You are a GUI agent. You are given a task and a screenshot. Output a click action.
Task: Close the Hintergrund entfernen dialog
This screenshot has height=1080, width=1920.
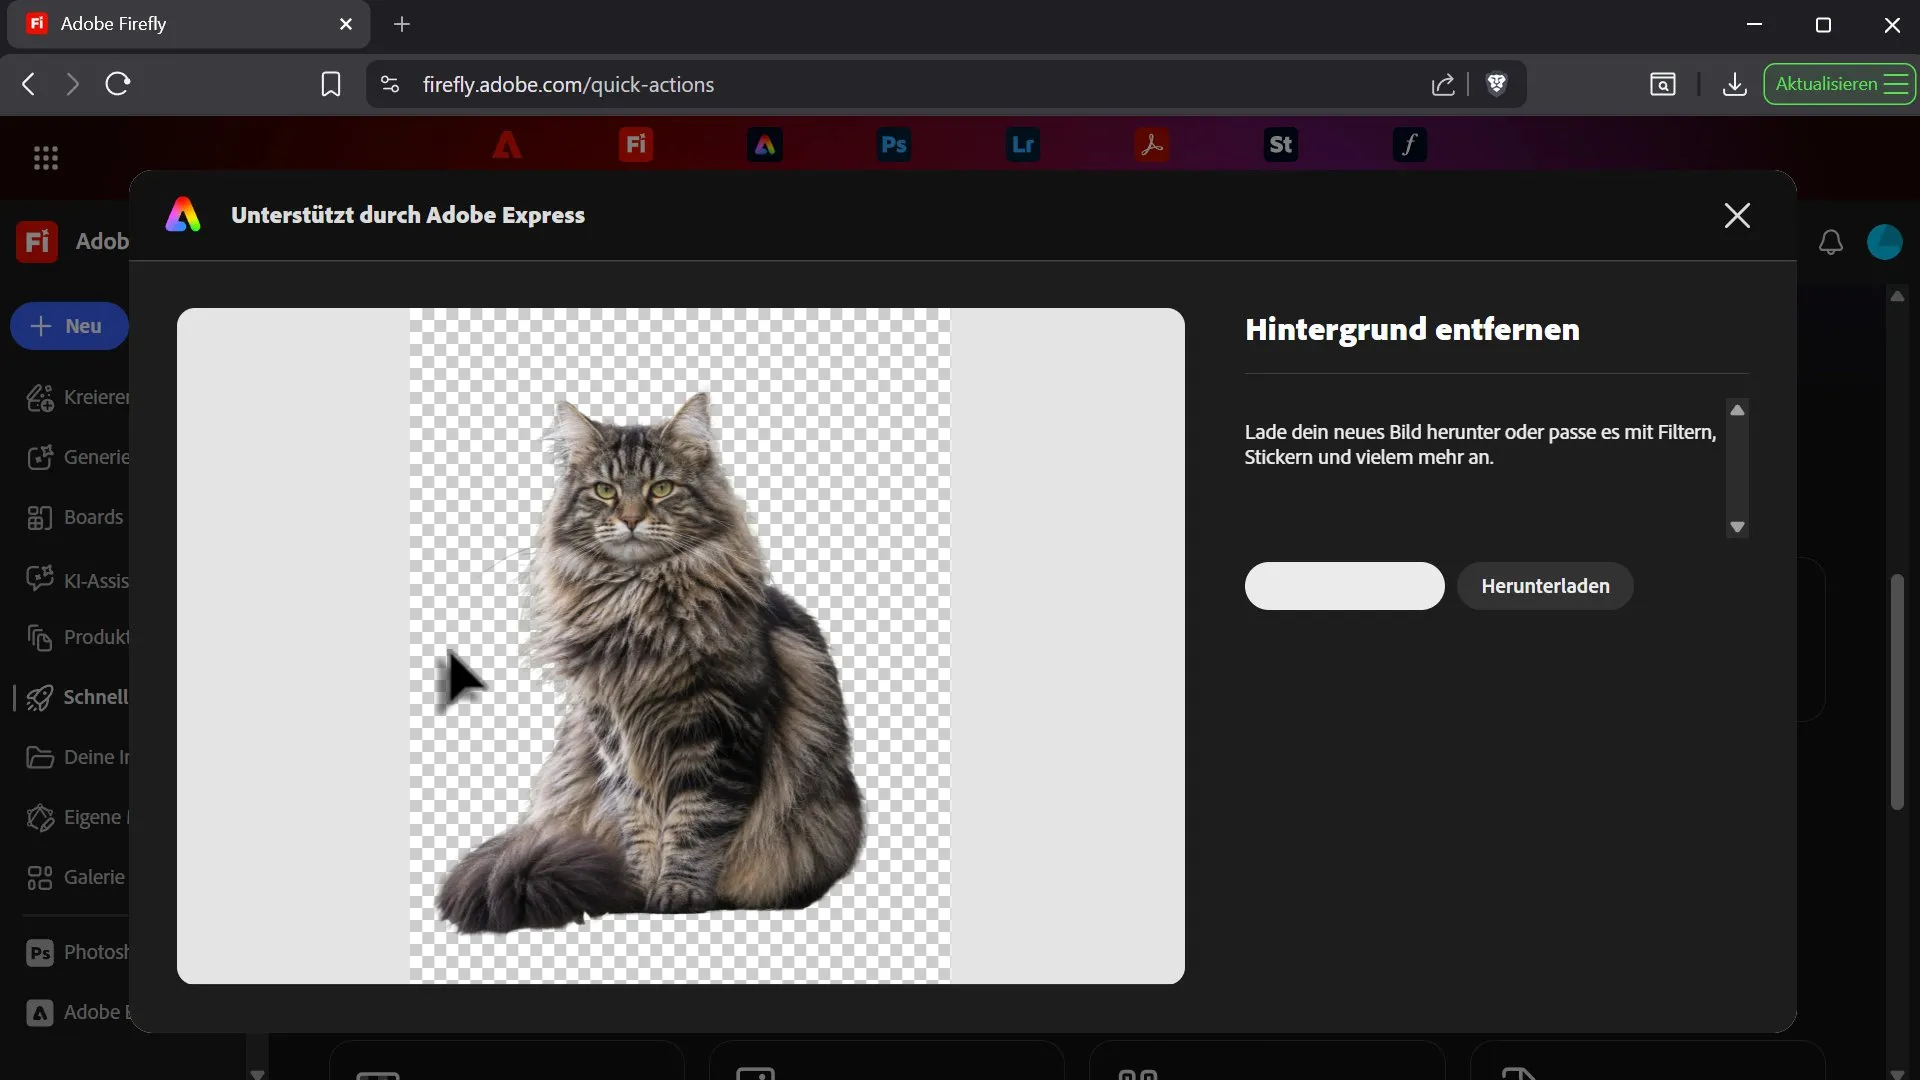point(1737,215)
